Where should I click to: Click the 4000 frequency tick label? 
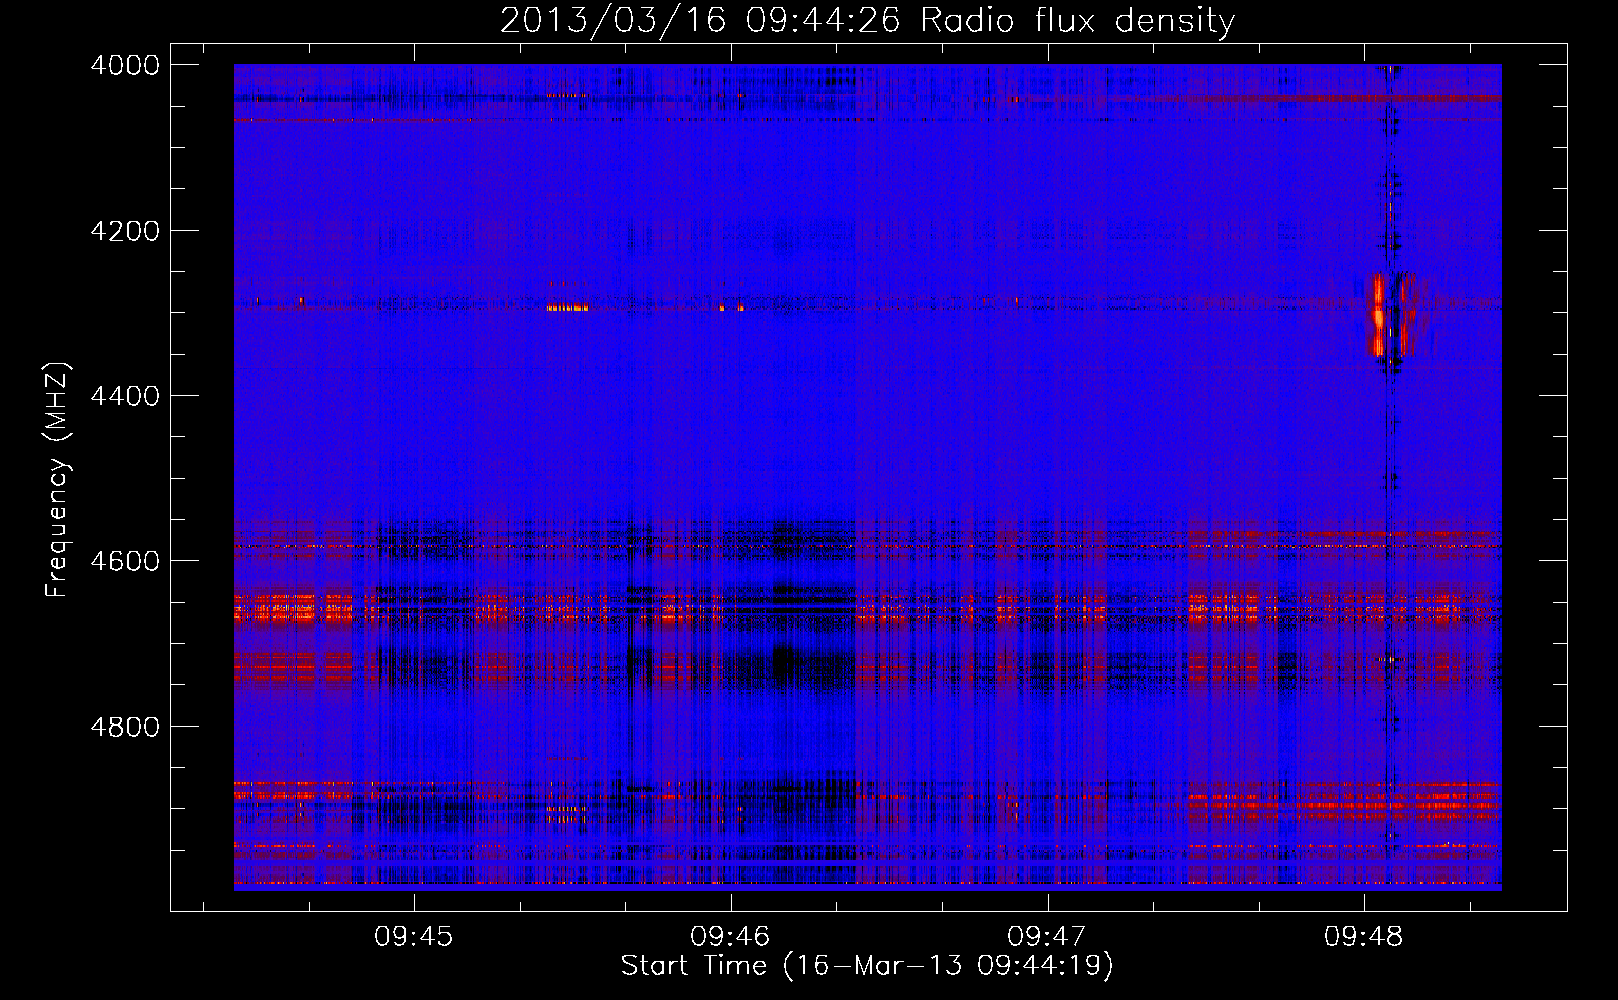[125, 65]
